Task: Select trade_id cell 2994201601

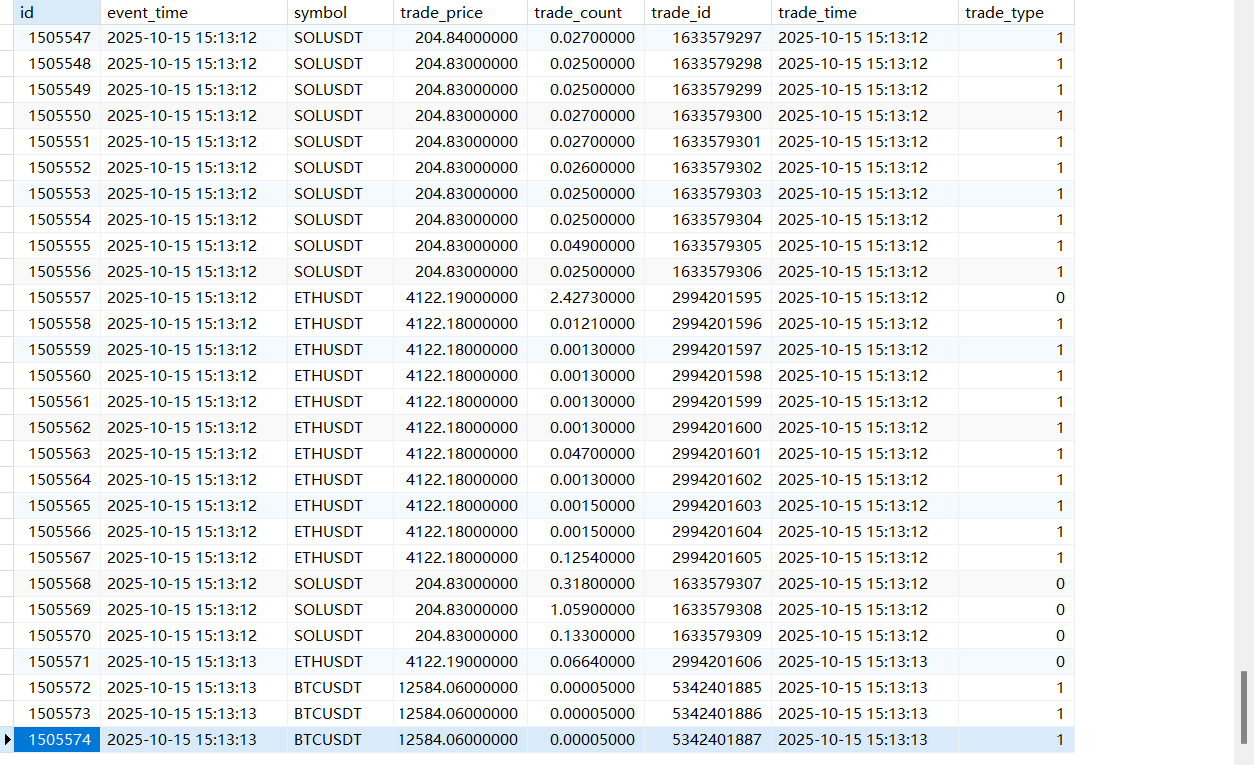Action: (708, 454)
